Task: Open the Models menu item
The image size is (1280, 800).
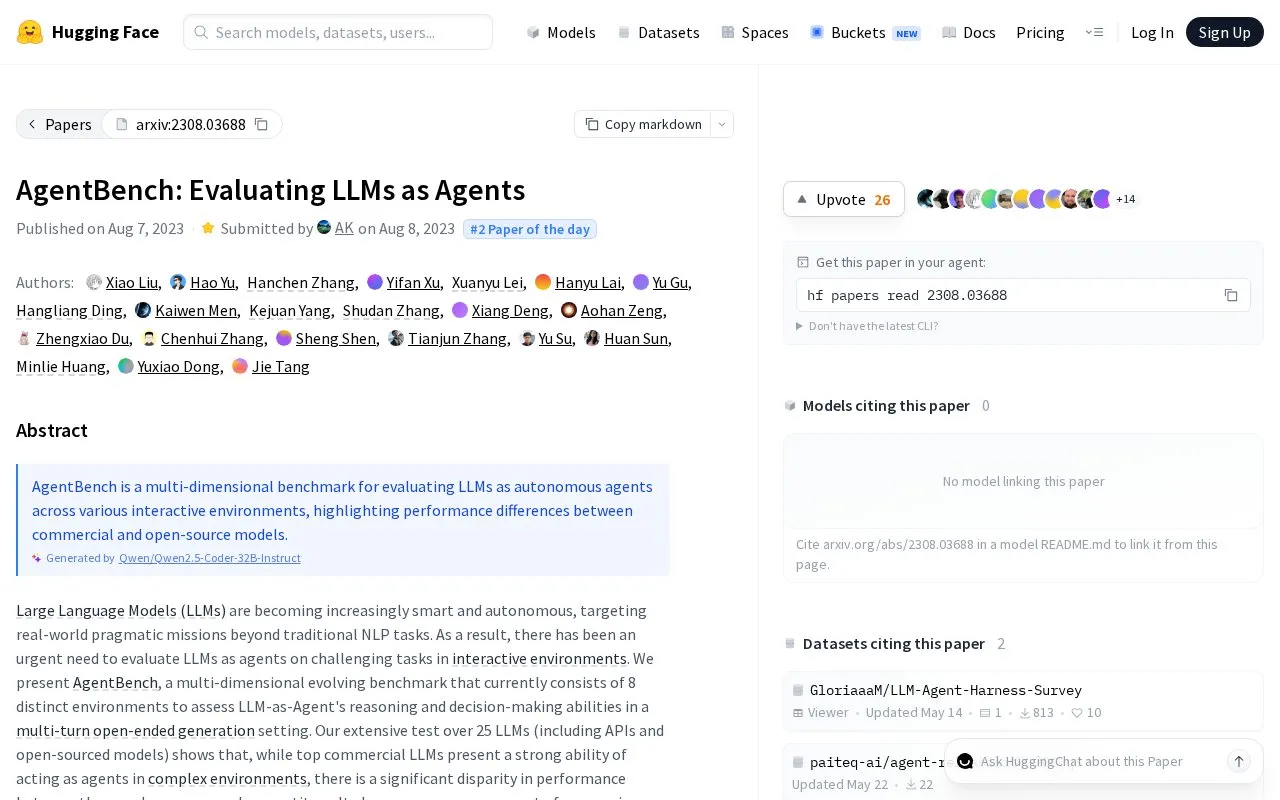Action: pos(561,32)
